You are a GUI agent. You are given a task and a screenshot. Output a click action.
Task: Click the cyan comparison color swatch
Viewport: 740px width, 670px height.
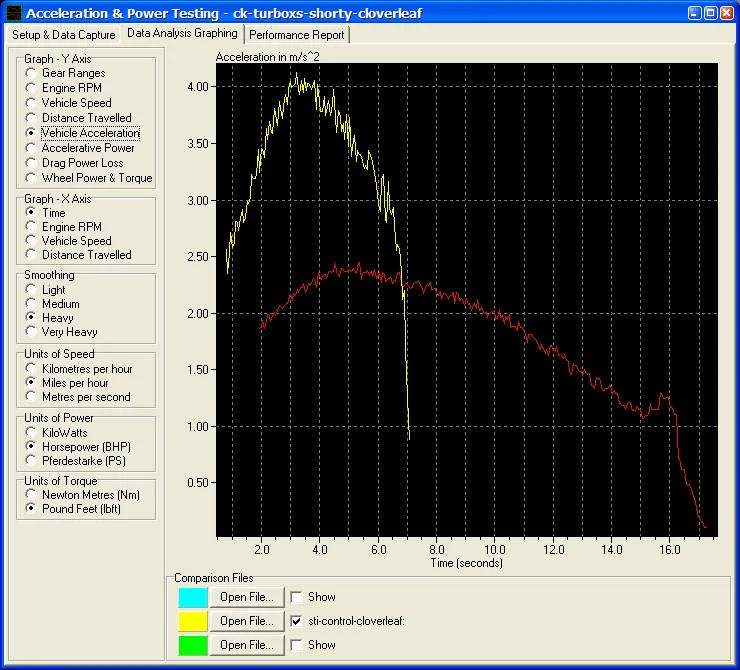pos(193,597)
